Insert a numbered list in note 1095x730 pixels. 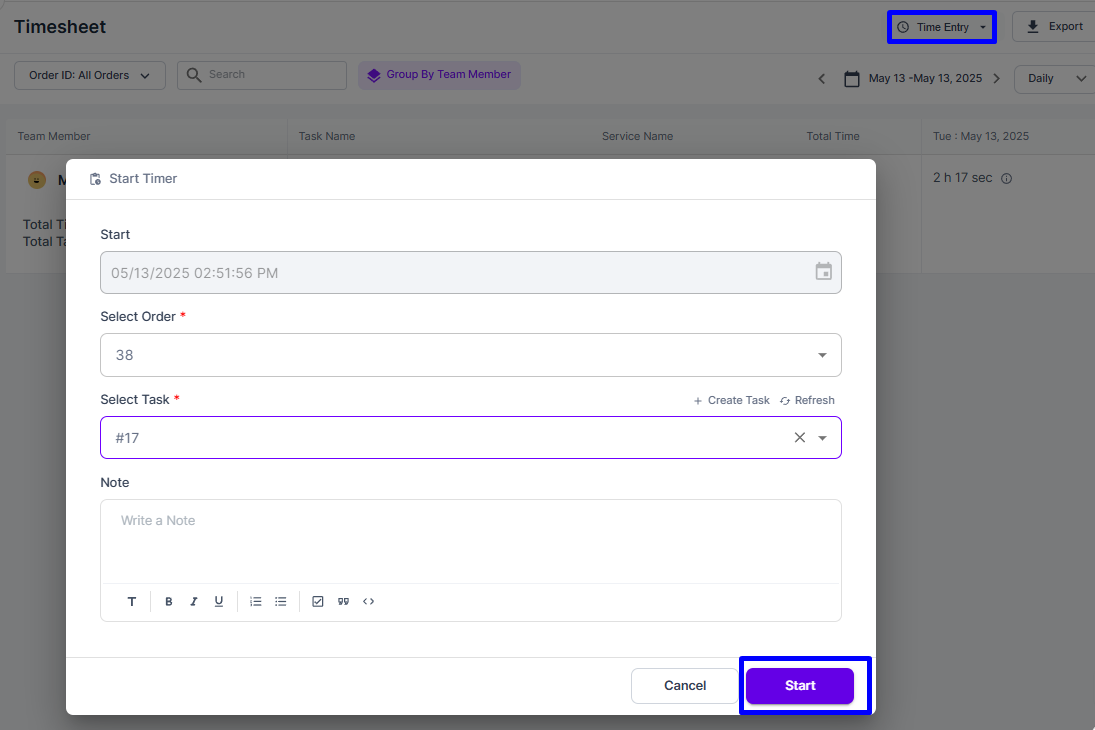[x=256, y=602]
